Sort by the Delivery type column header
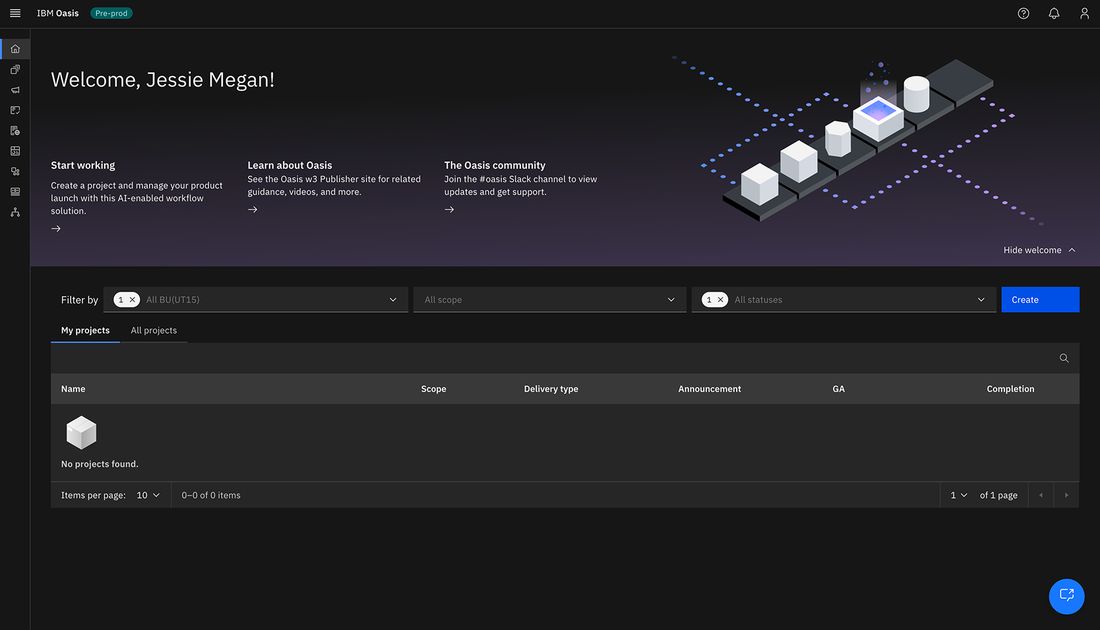The height and width of the screenshot is (630, 1100). 551,389
